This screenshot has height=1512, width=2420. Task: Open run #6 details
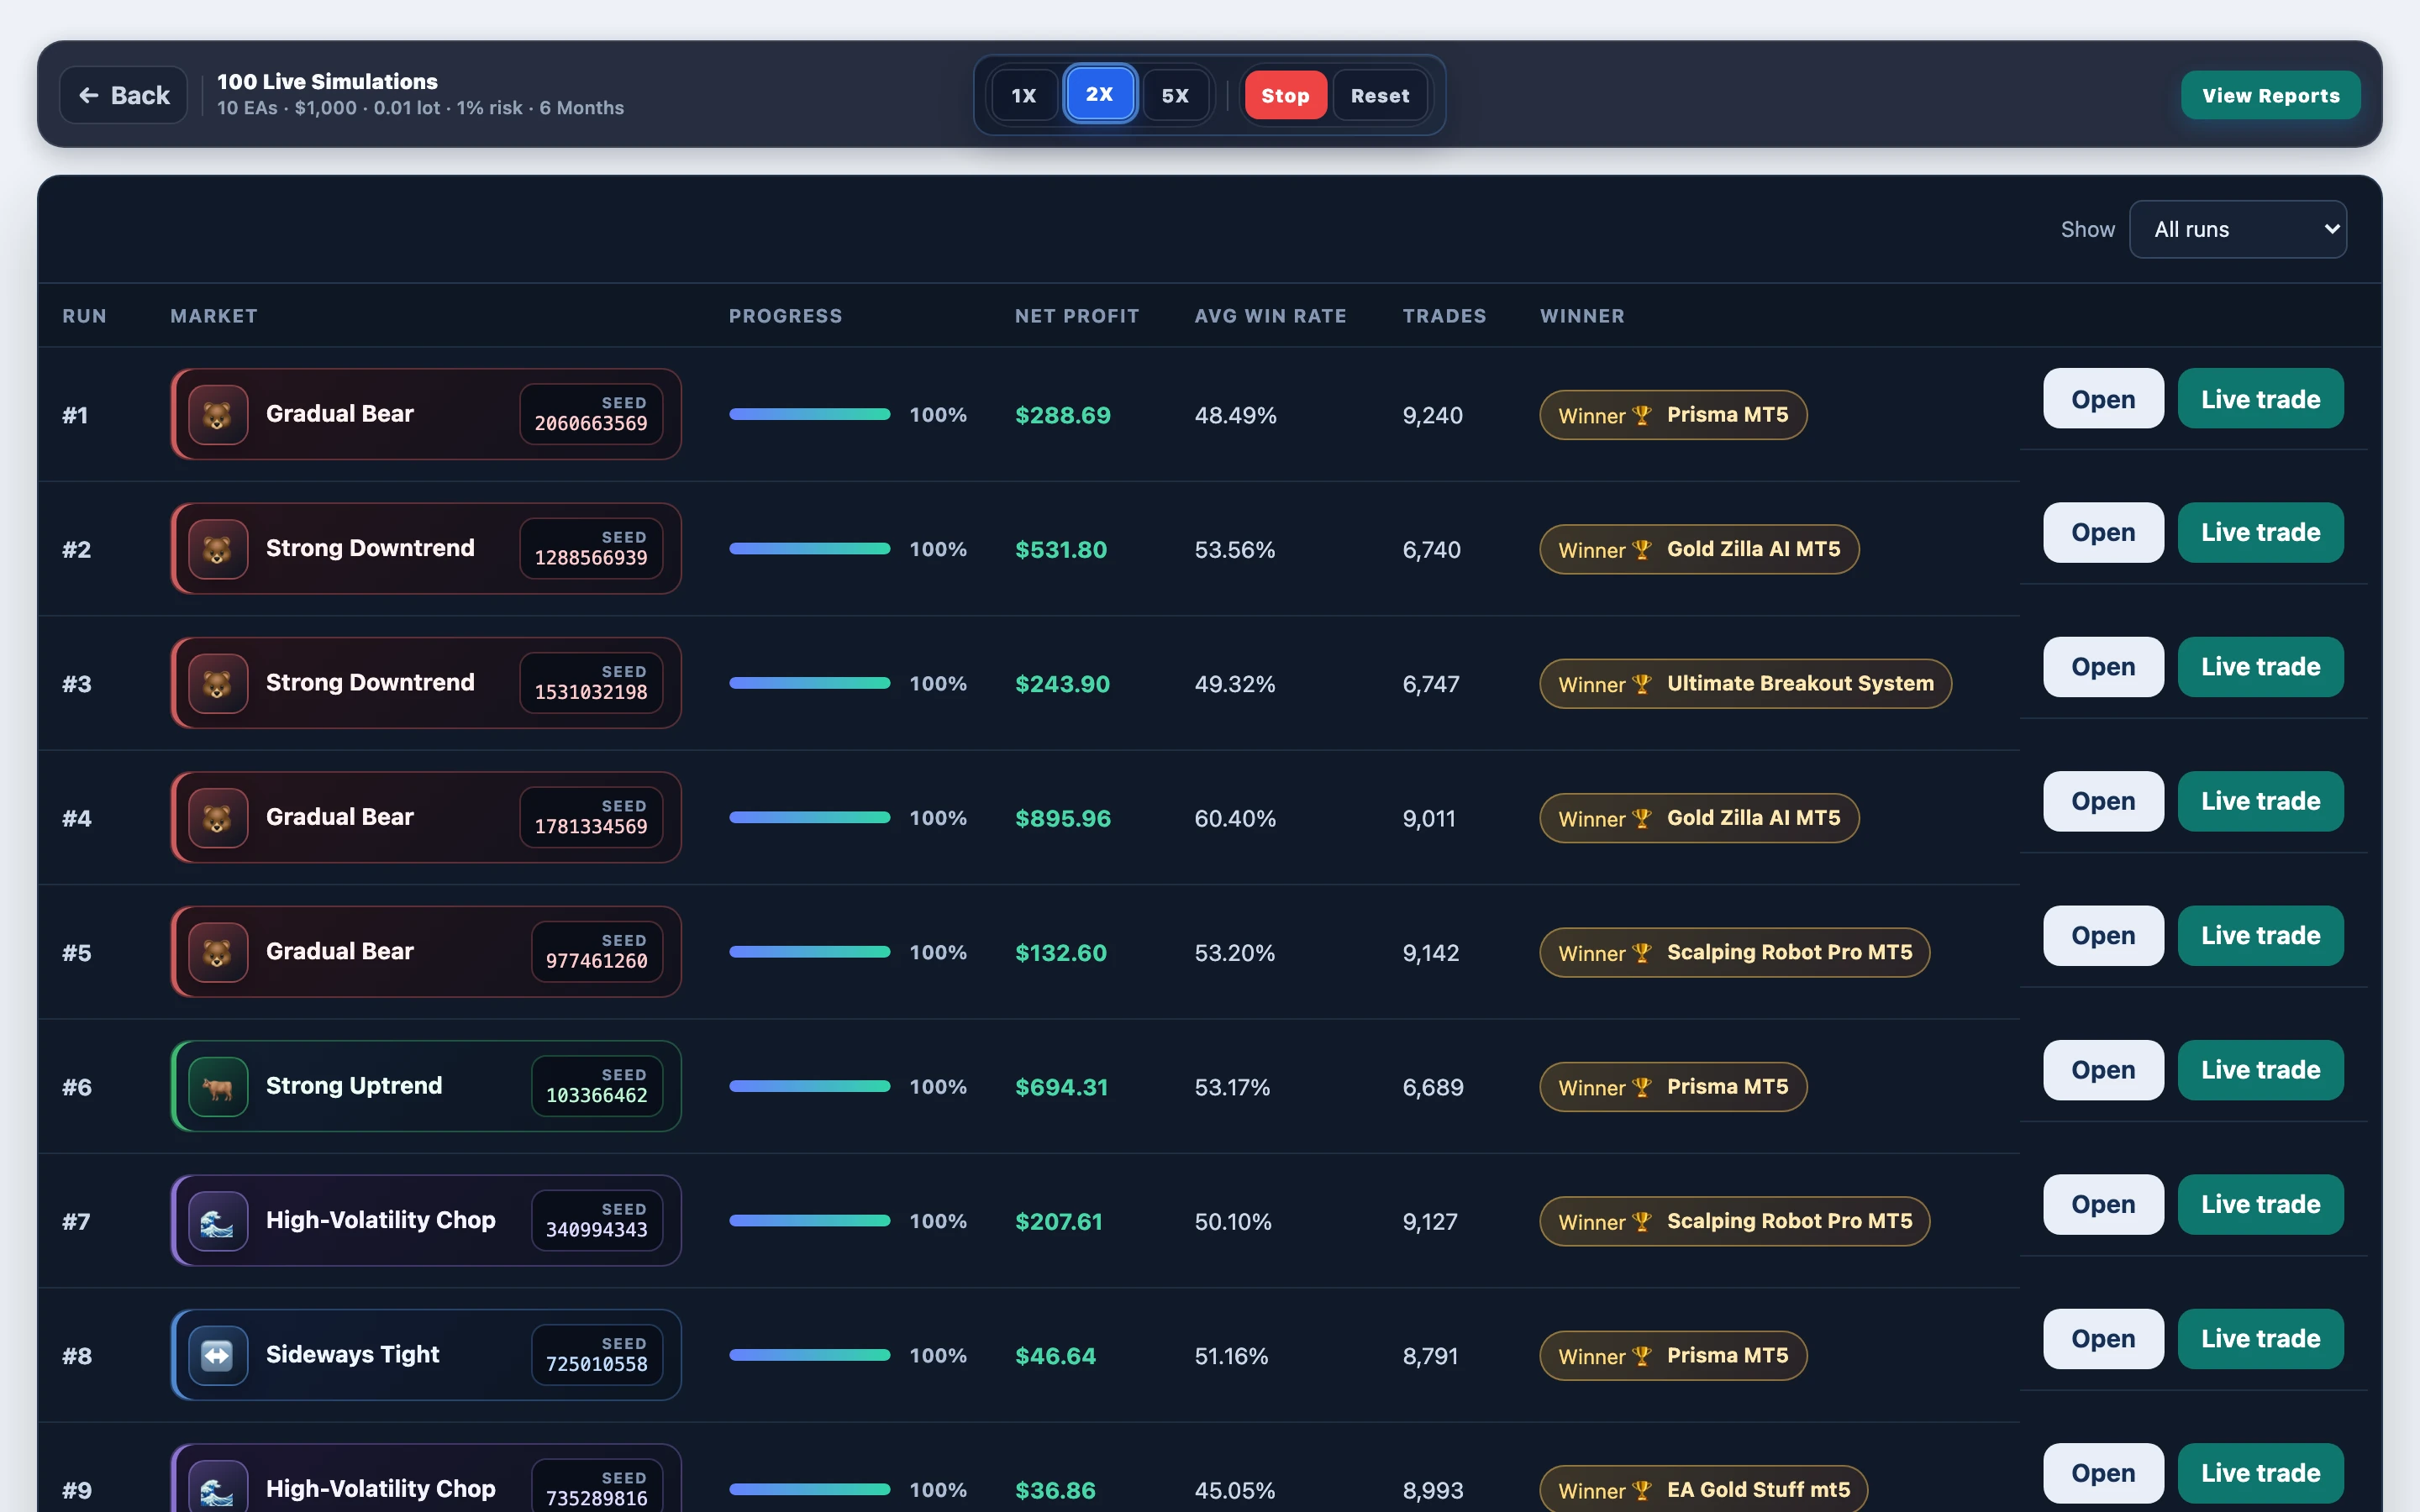pos(2103,1070)
